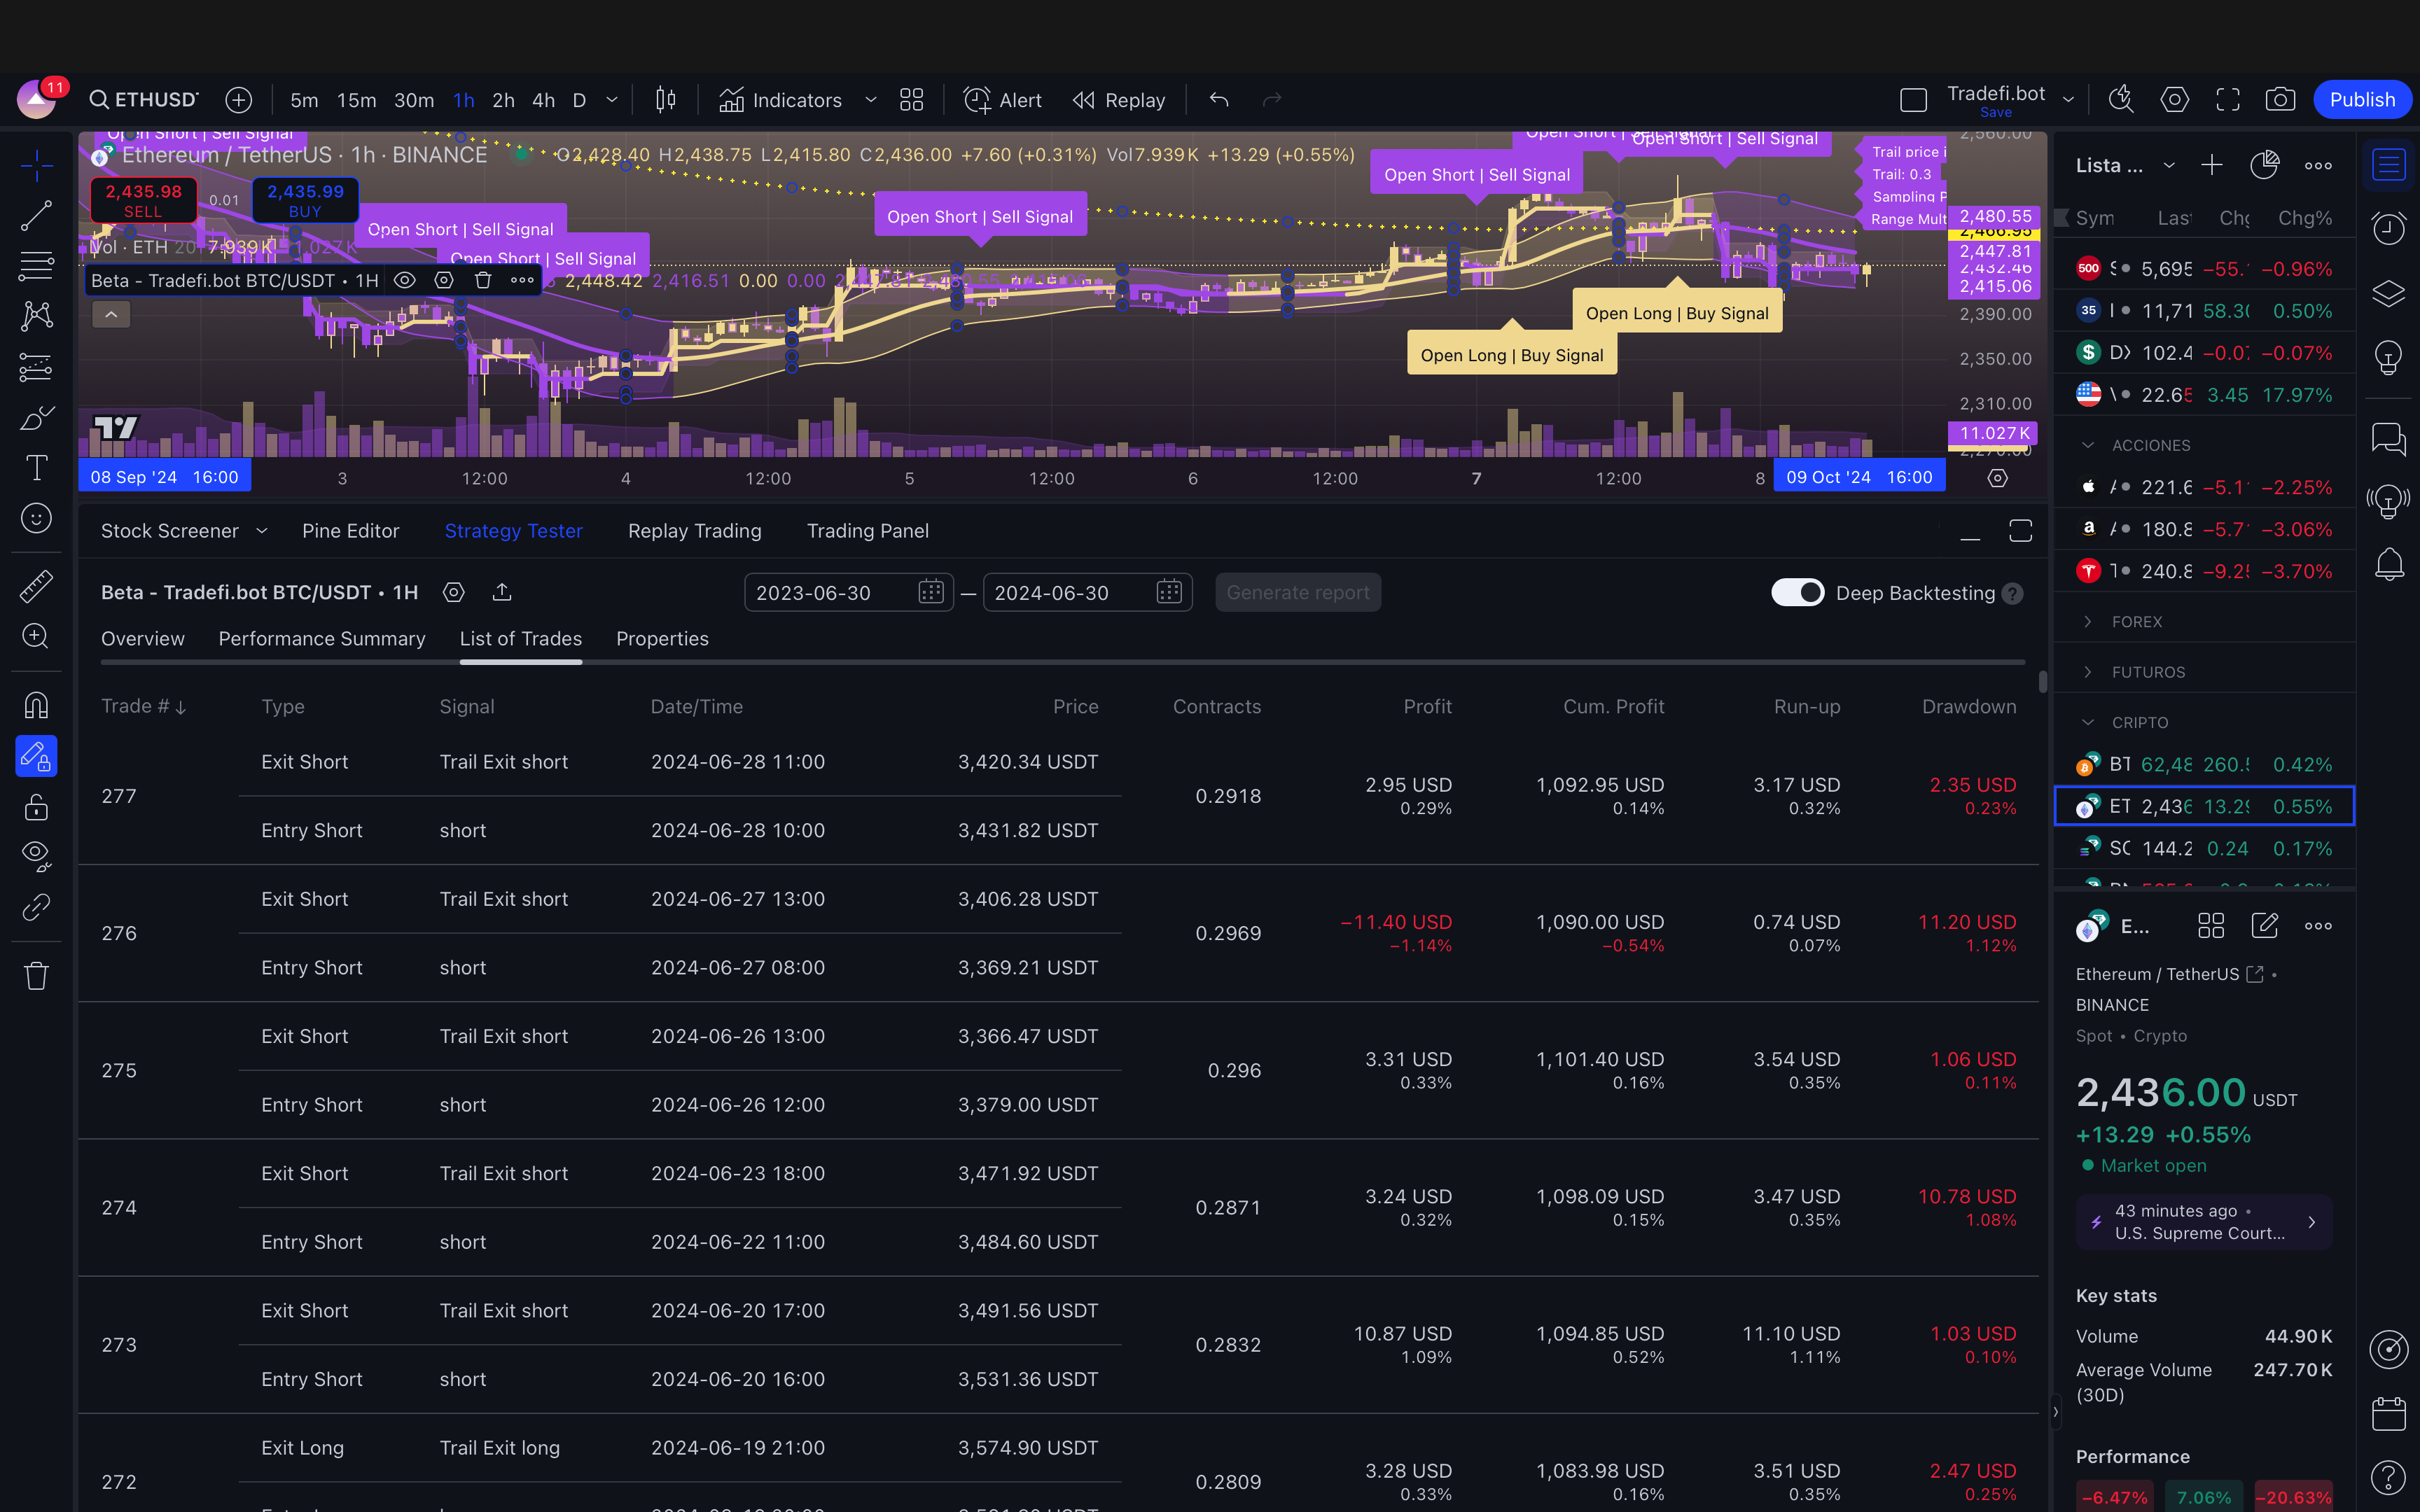
Task: Toggle Deep Backtesting switch off
Action: [1797, 593]
